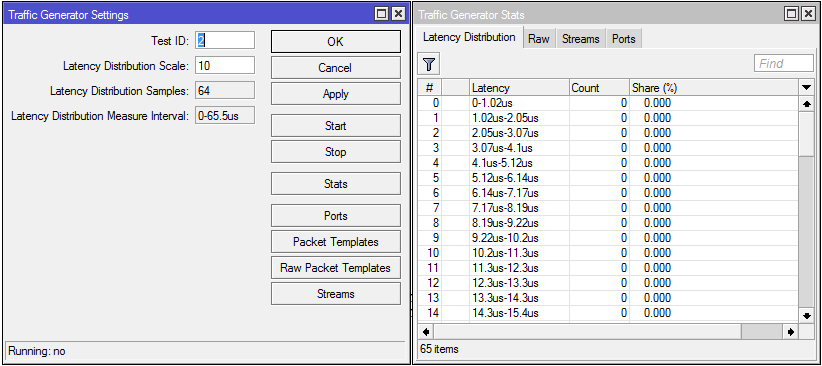Open Raw Packet Templates

(x=336, y=268)
